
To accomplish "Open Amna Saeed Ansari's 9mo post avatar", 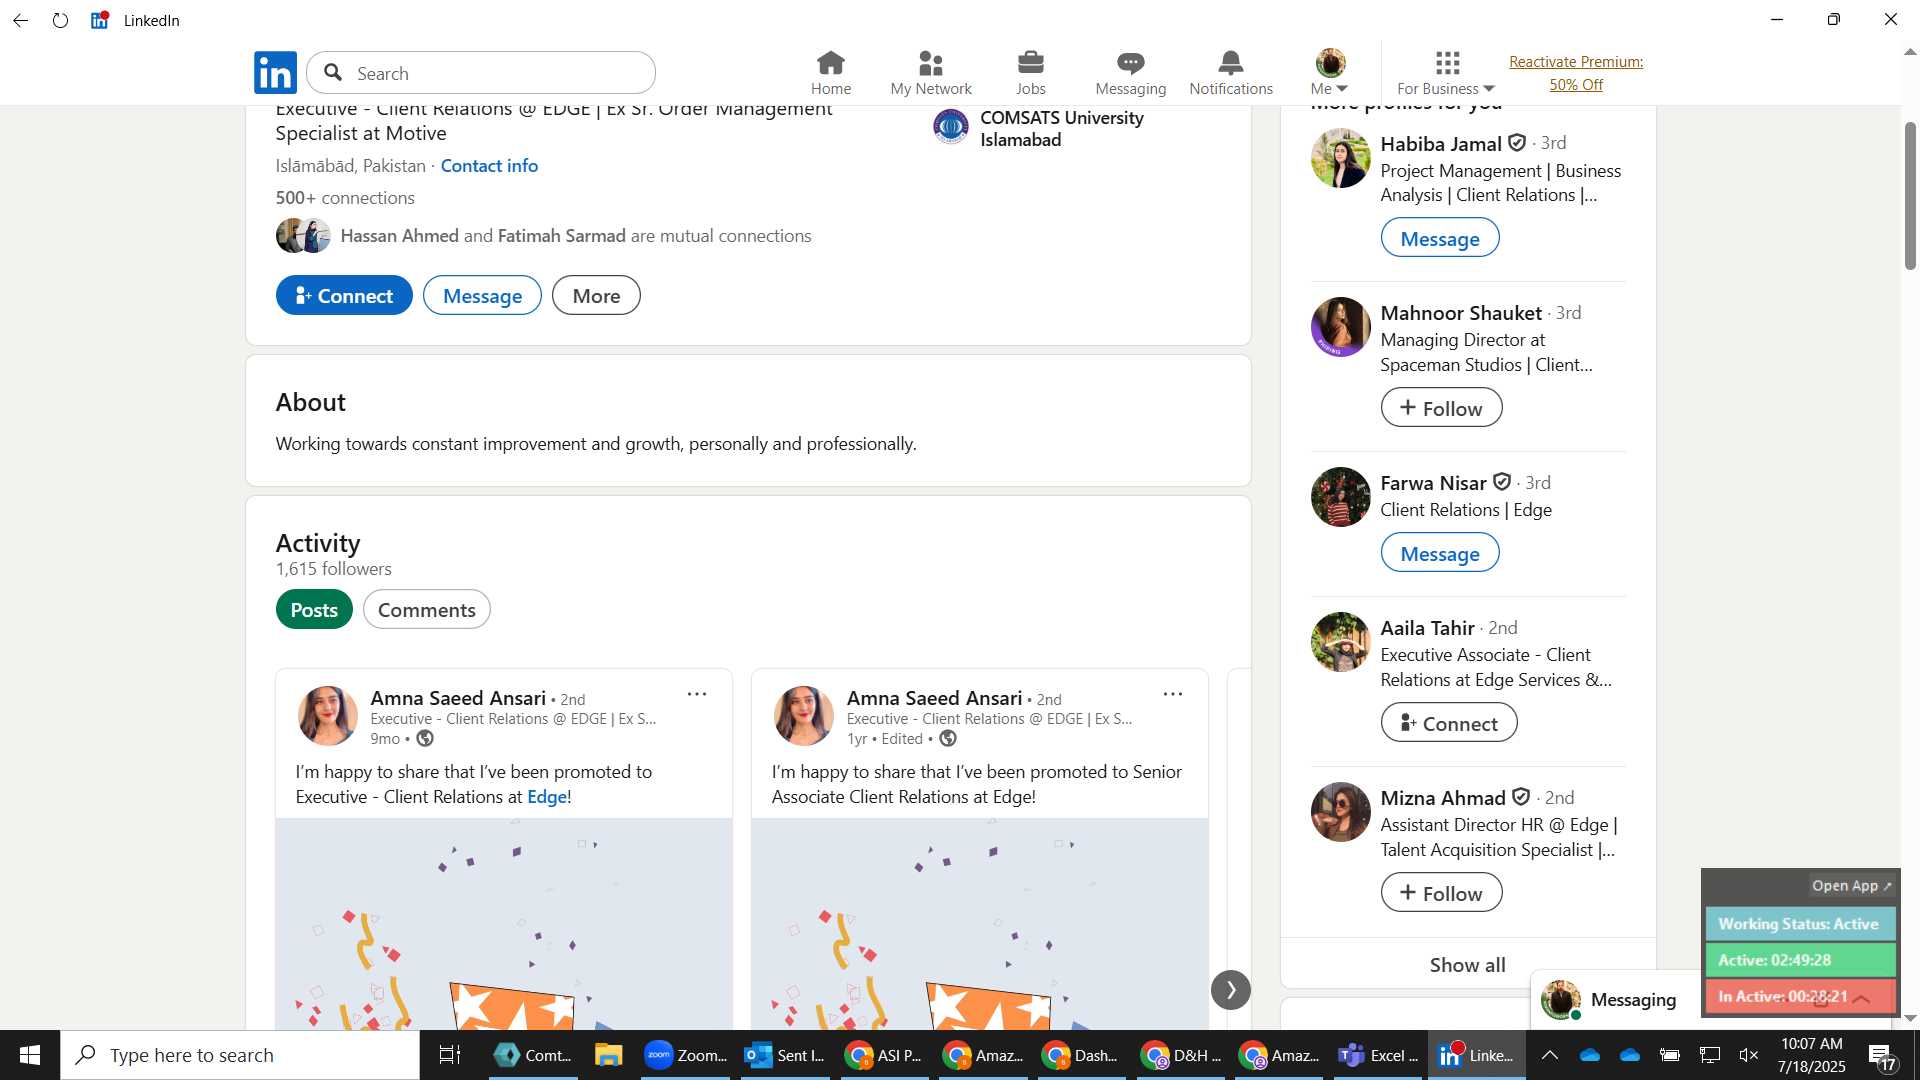I will click(327, 716).
